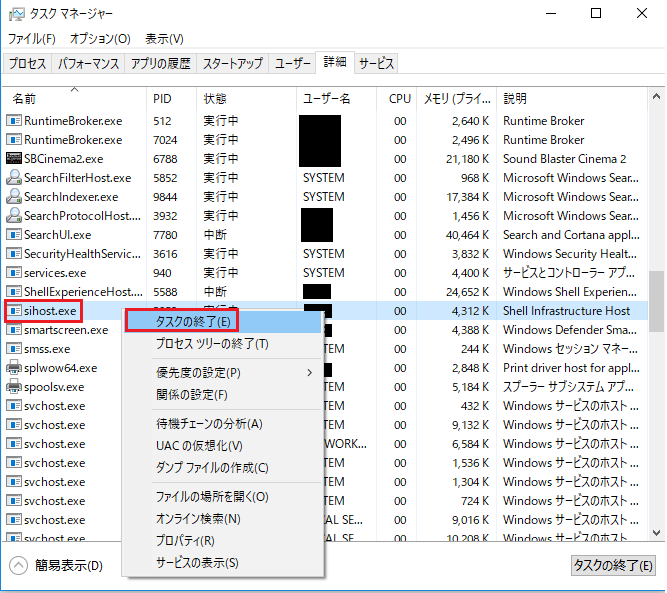The image size is (667, 593).
Task: Click the SearchFilterHost.exe process icon
Action: click(x=14, y=177)
